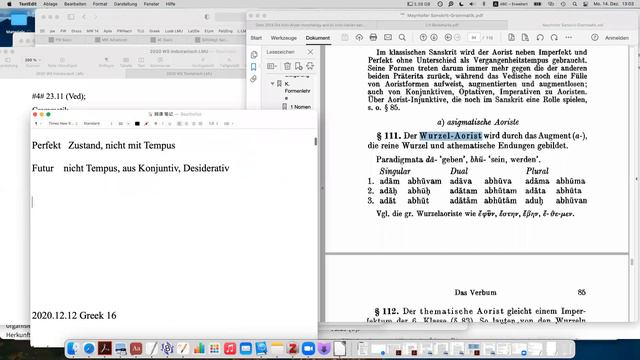Click the upload to cloud icon in Acrobat
This screenshot has width=640, height=360.
pos(359,38)
